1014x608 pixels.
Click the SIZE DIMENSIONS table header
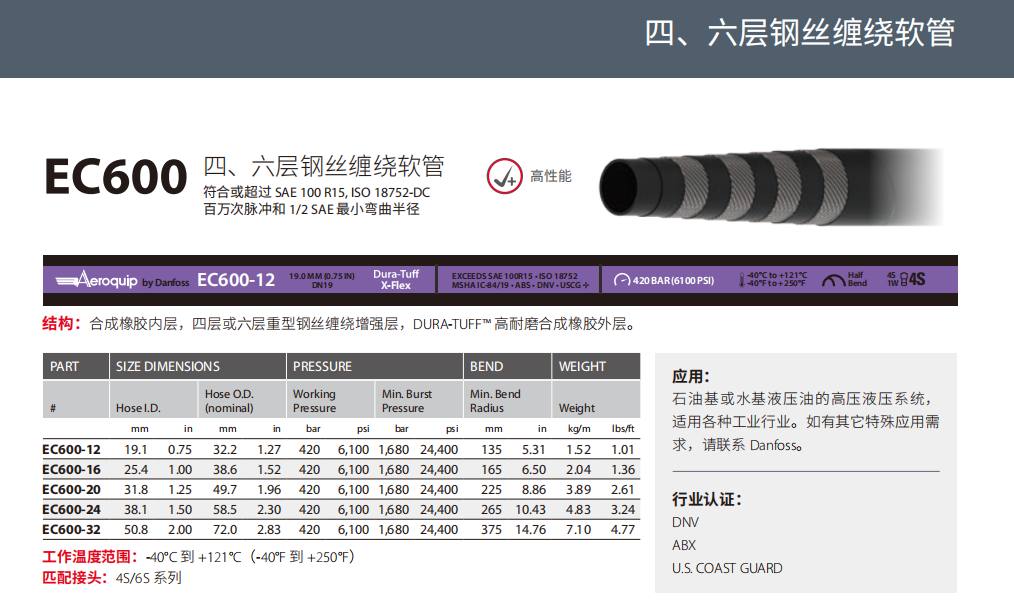pos(167,366)
